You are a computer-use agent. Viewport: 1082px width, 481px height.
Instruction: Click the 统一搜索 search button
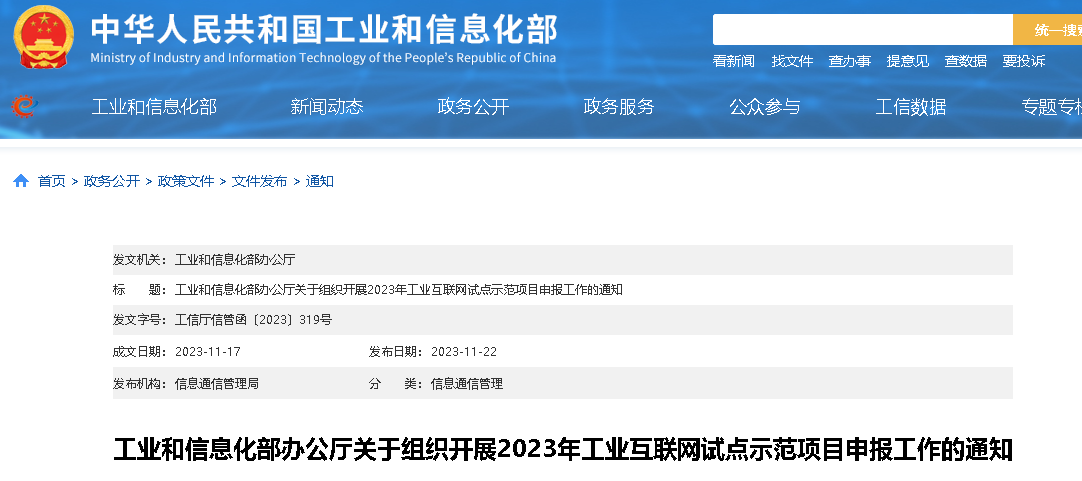pos(1047,30)
